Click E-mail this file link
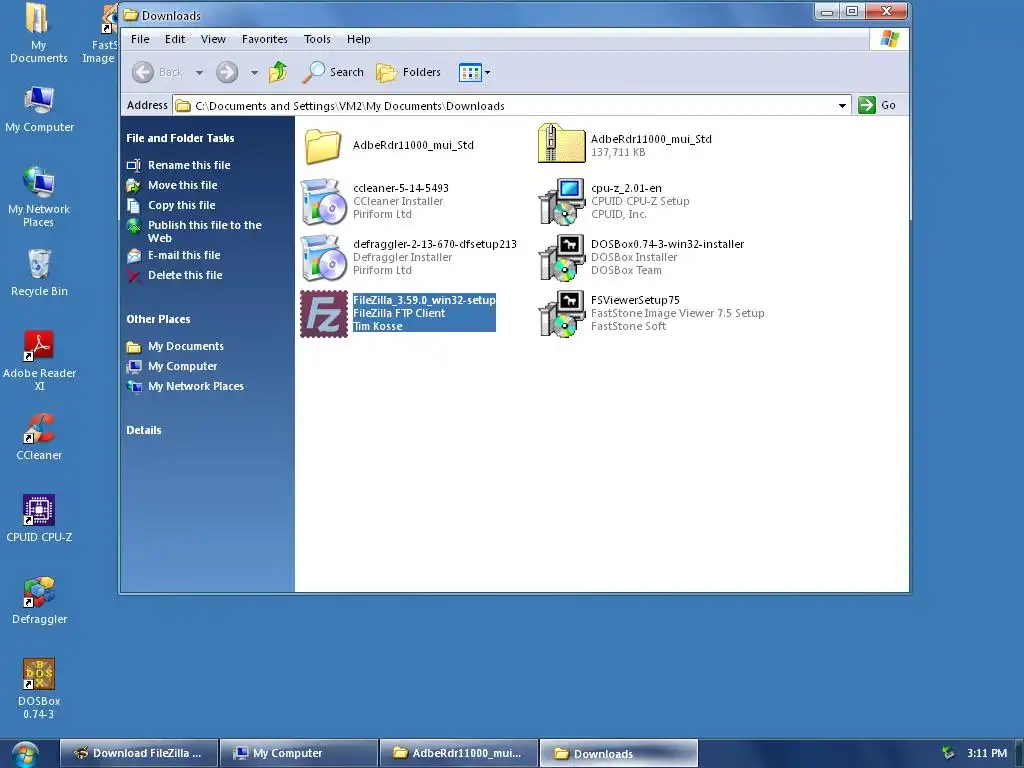 [184, 255]
